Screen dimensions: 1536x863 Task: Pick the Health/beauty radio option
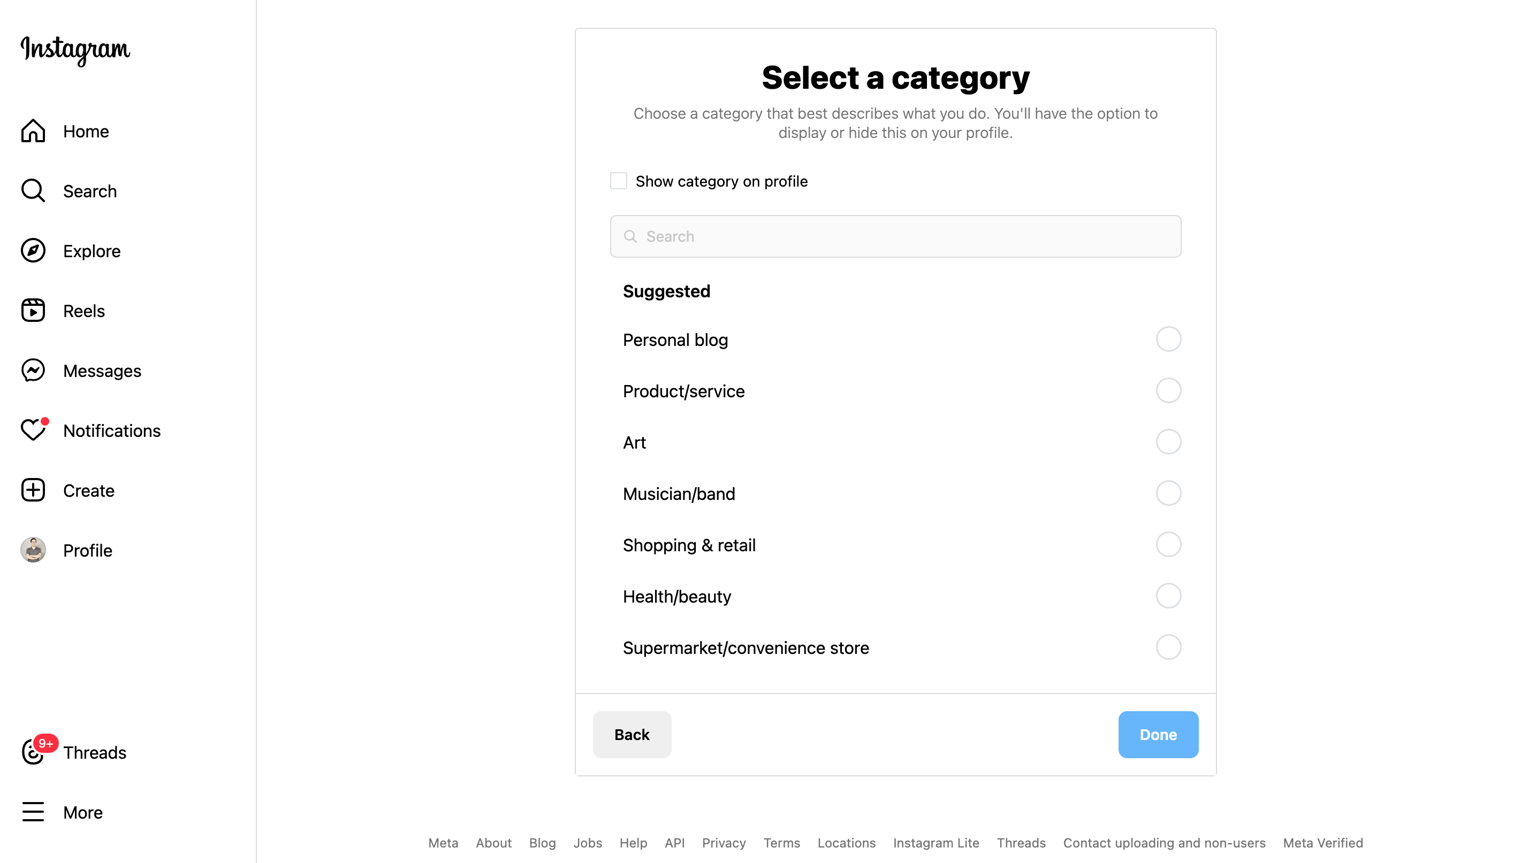tap(1168, 596)
